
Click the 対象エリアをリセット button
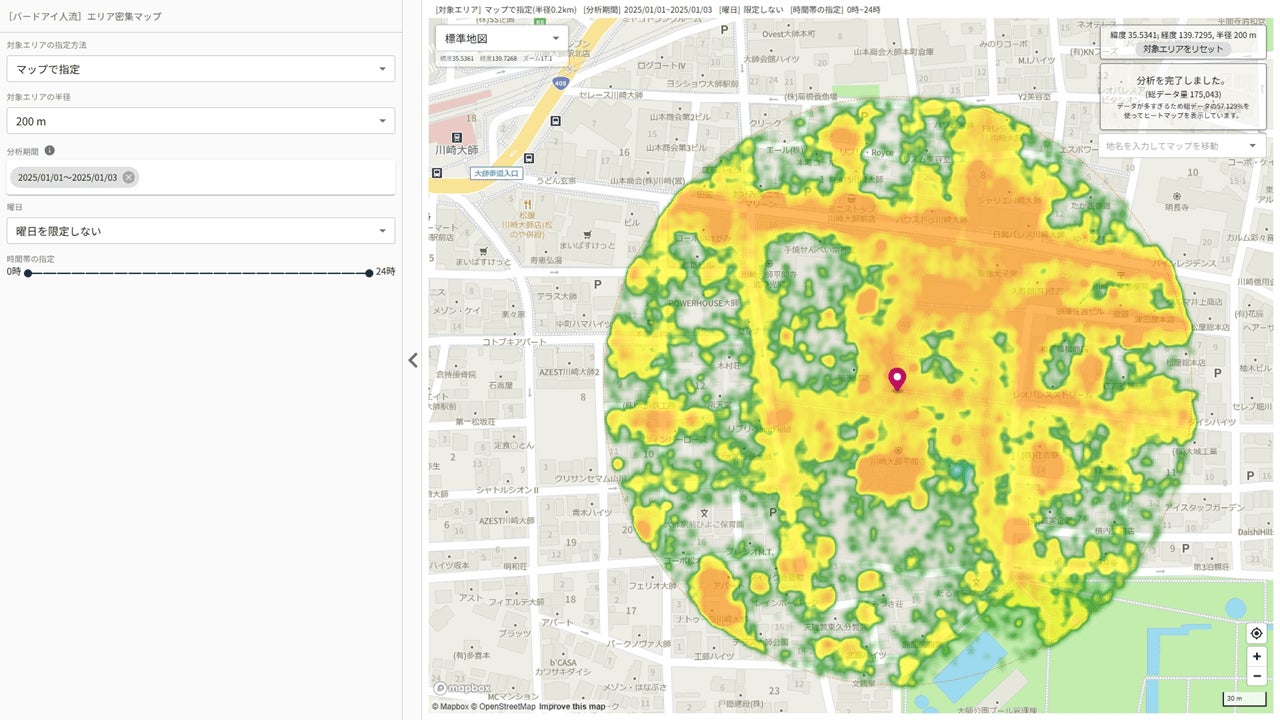1182,48
